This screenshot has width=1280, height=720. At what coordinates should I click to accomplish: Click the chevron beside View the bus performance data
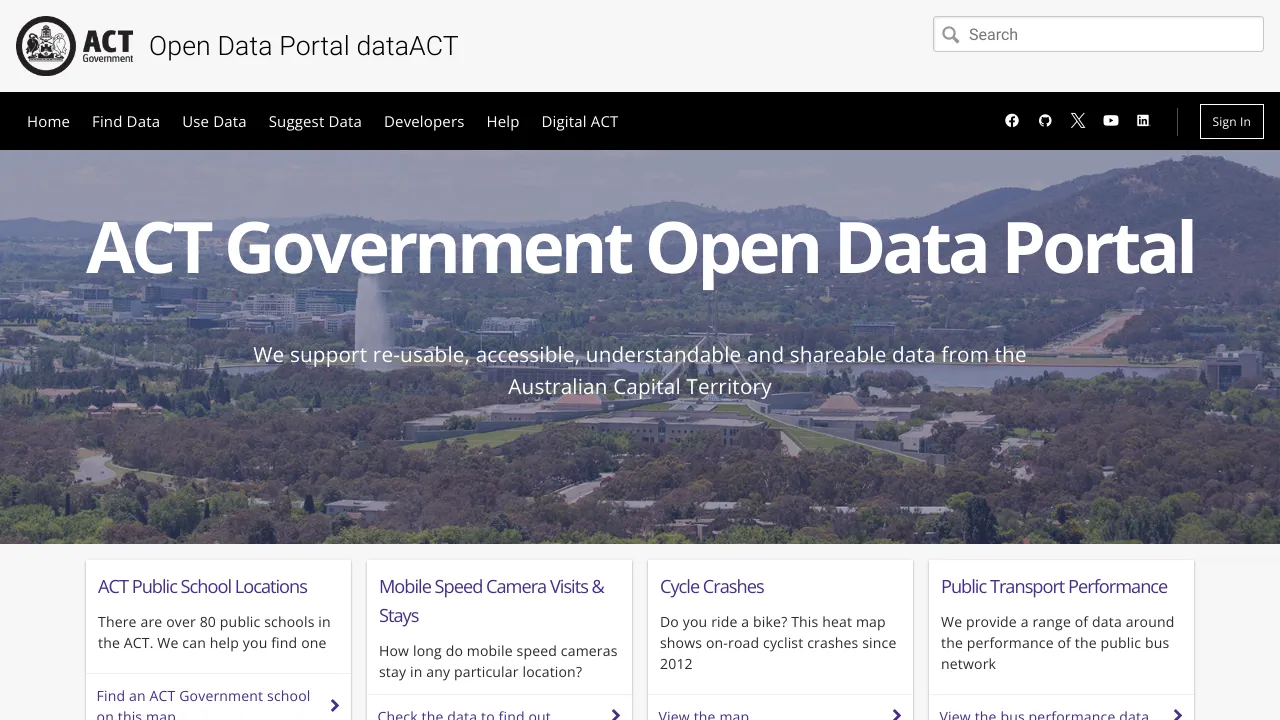(x=1178, y=715)
